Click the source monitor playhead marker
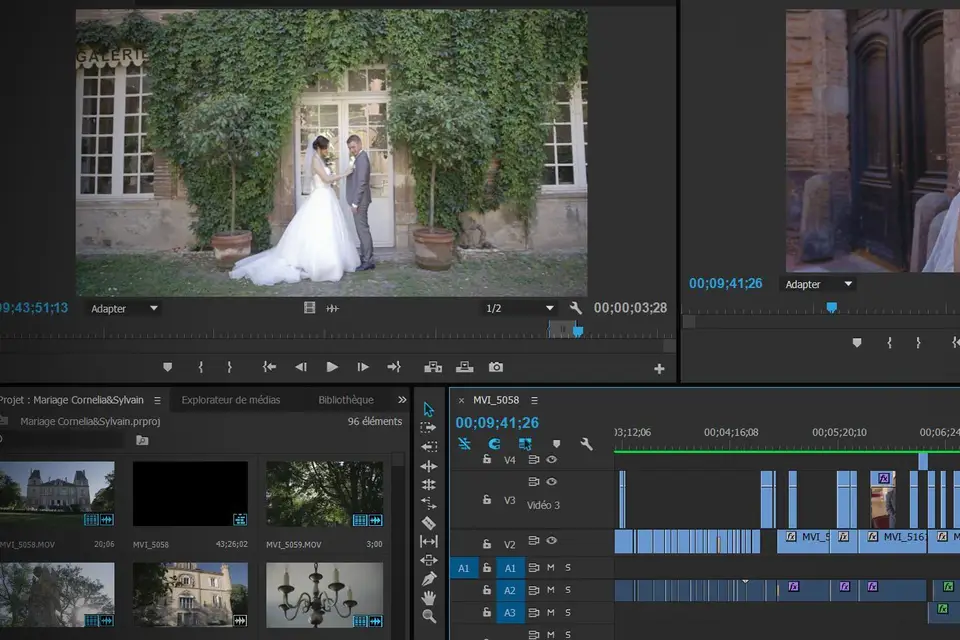 pos(577,331)
